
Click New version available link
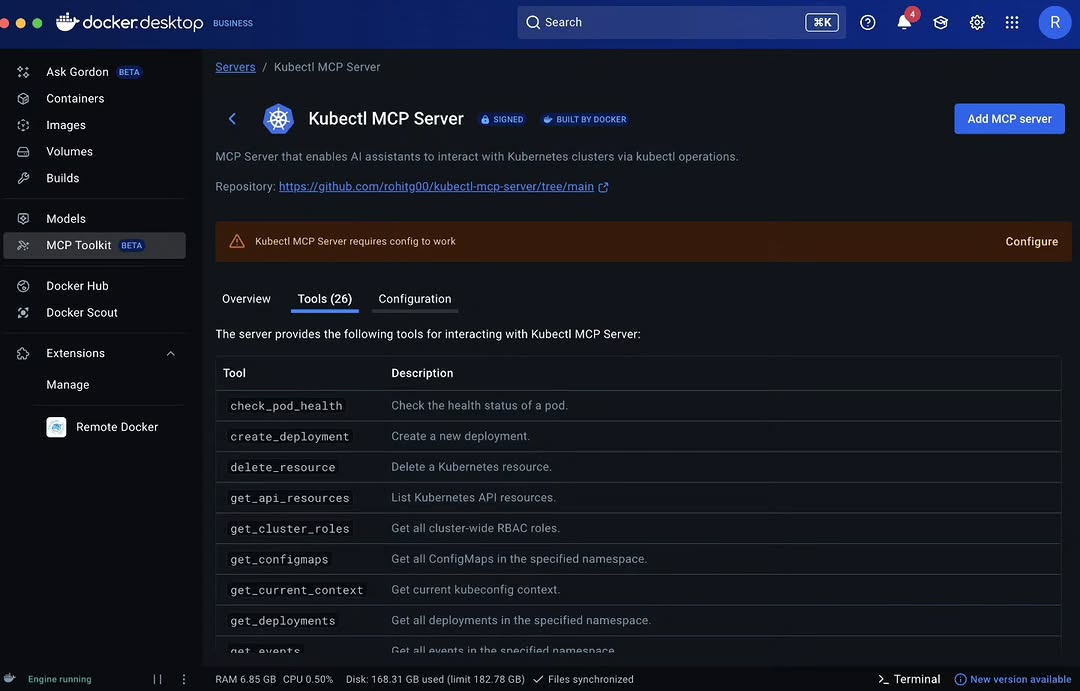[1013, 679]
